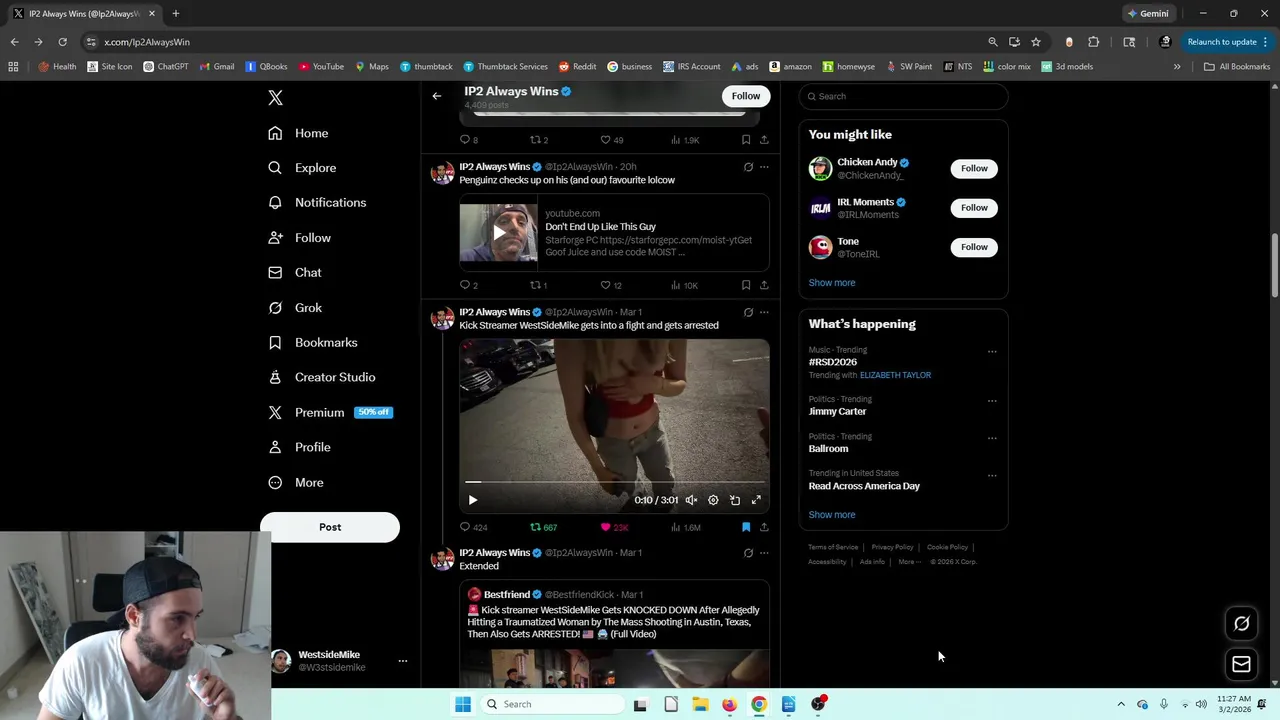The image size is (1280, 720).
Task: Bookmark the Penguinz post
Action: coord(746,285)
